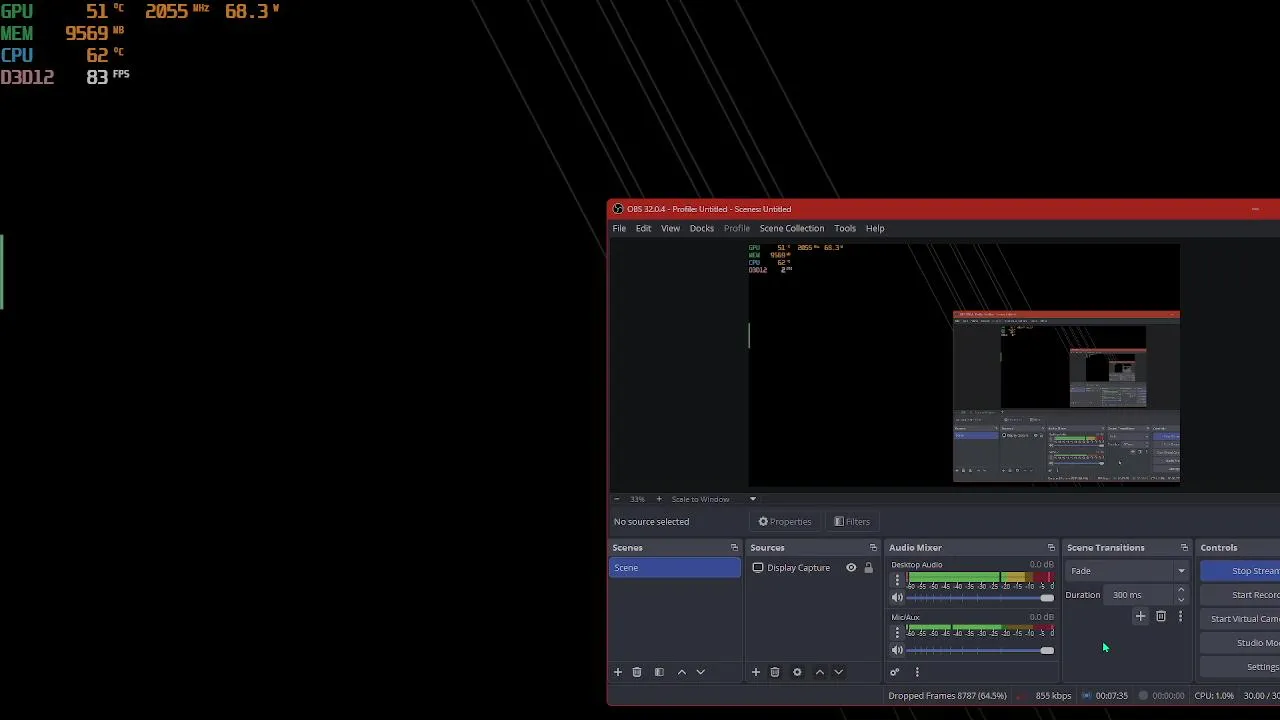Toggle the Display Capture lock
Image resolution: width=1280 pixels, height=720 pixels.
(x=868, y=568)
